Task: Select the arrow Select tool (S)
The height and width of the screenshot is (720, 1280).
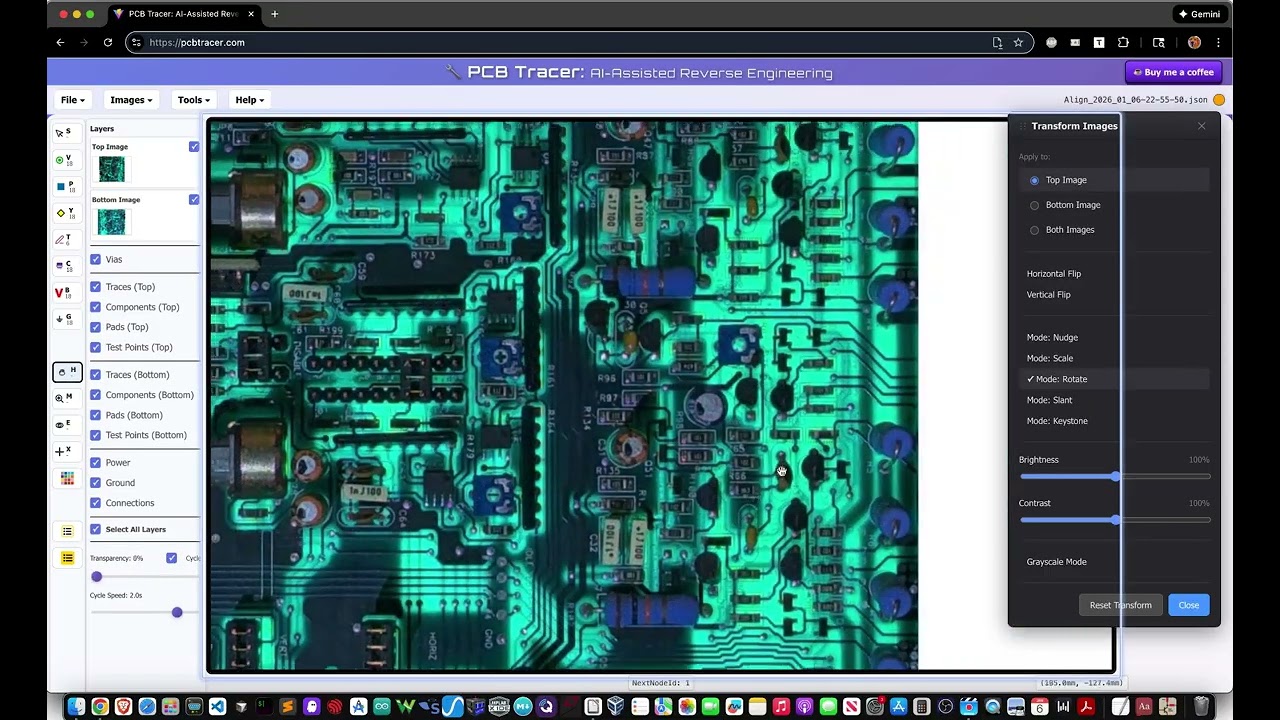Action: (66, 133)
